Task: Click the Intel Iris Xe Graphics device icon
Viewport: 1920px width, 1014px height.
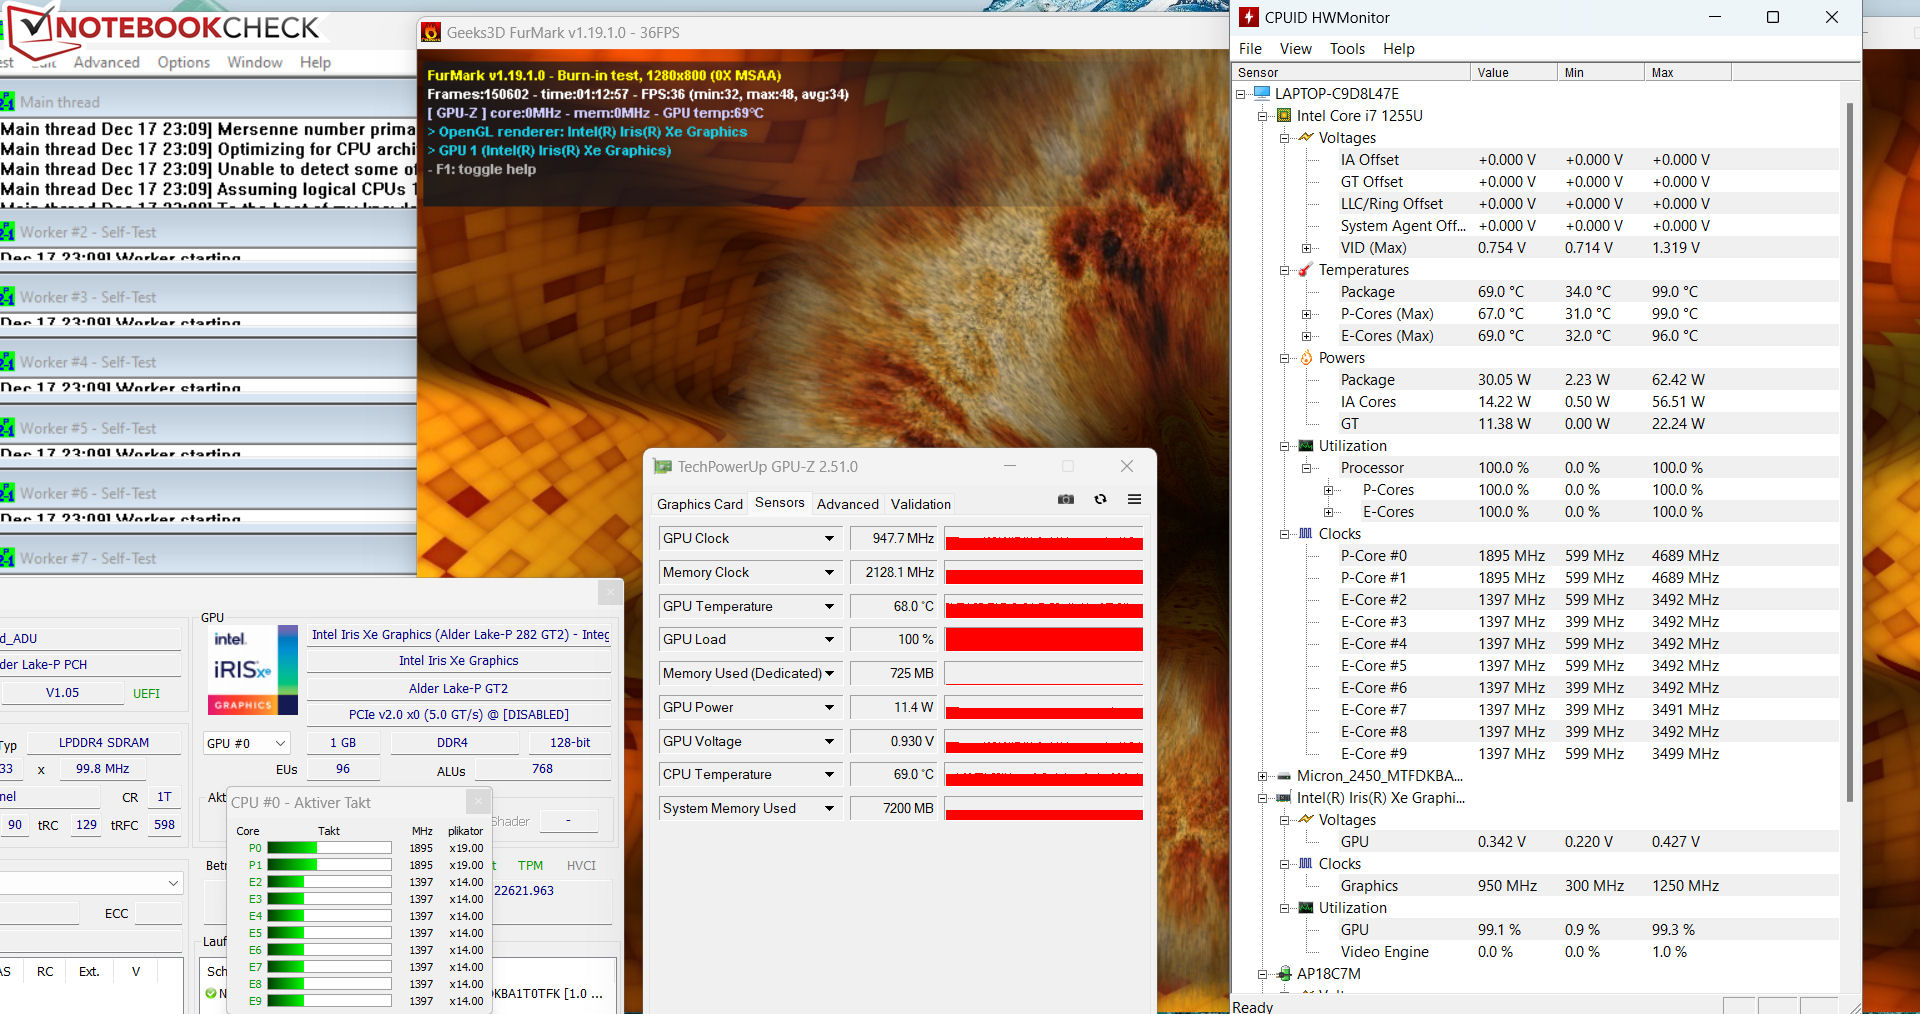Action: (1284, 798)
